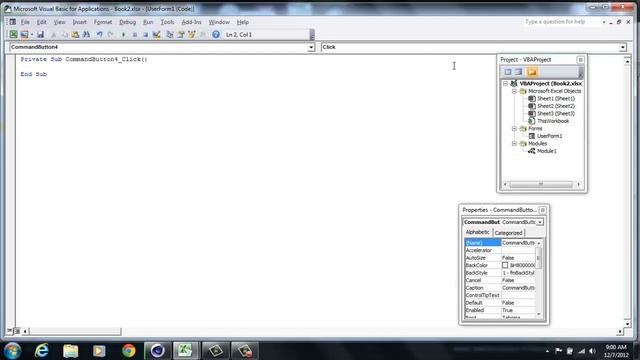Screen dimensions: 640x360
Task: Collapse the VBAProject (Book2.xlsx) root node
Action: 505,83
